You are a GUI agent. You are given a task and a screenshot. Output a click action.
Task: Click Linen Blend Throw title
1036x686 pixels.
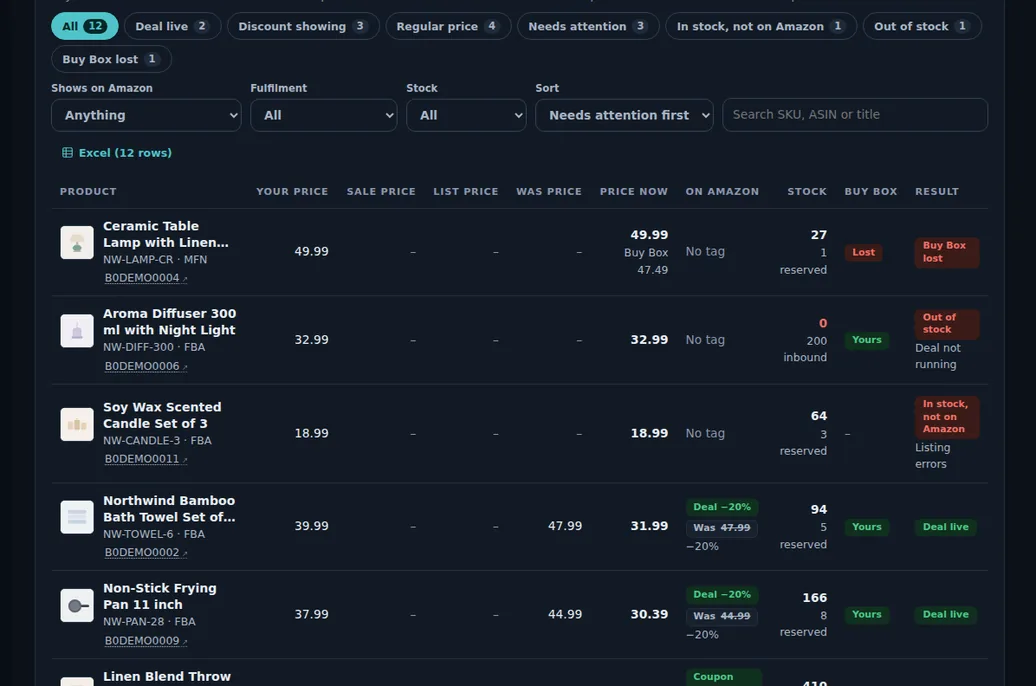point(167,677)
